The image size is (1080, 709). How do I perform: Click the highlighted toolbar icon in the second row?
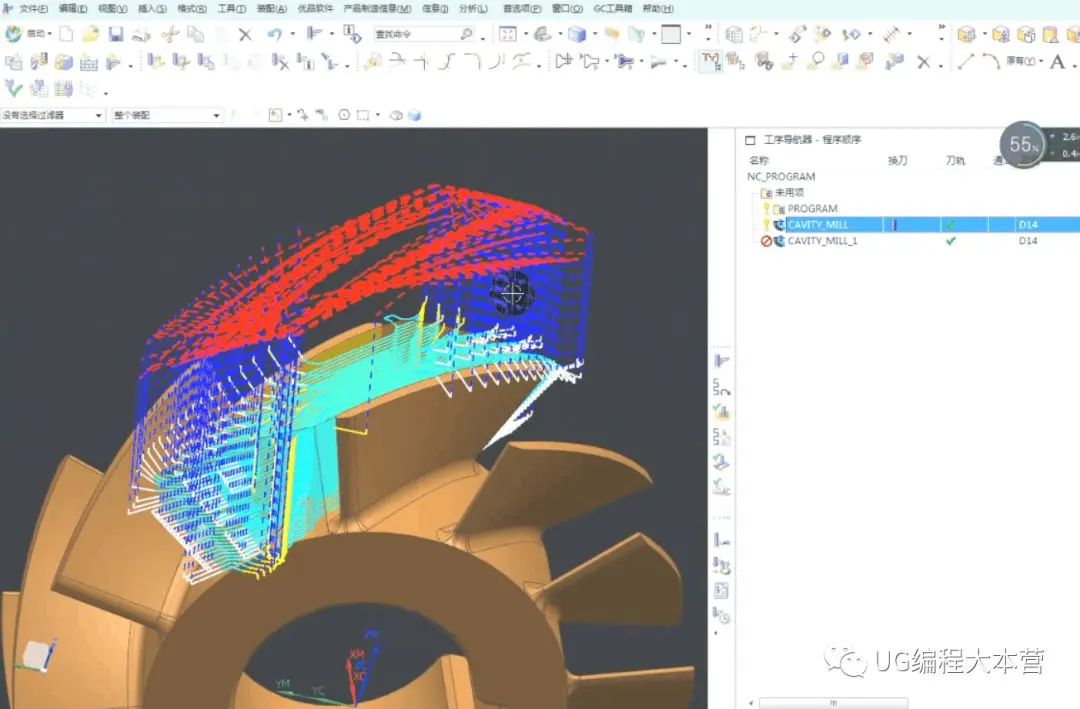tap(711, 62)
